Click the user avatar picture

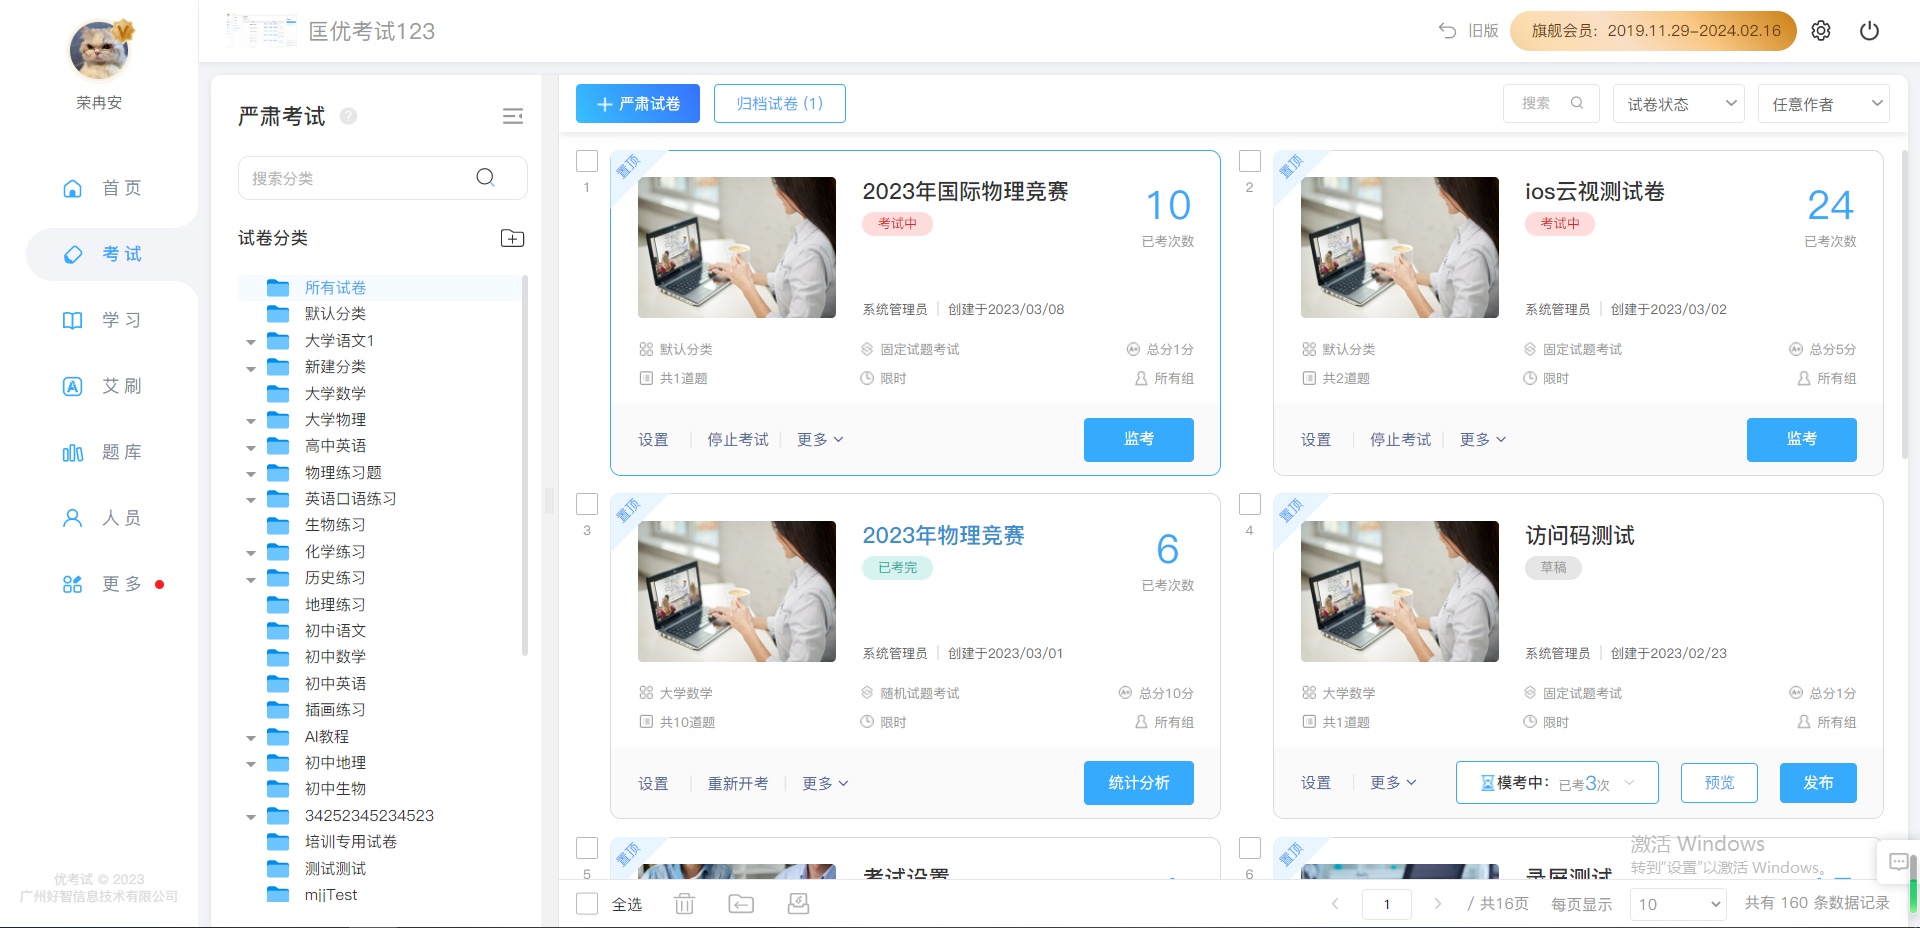pos(99,50)
